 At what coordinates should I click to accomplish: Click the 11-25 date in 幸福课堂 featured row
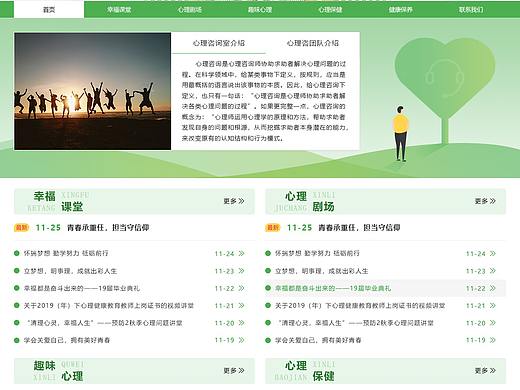48,228
